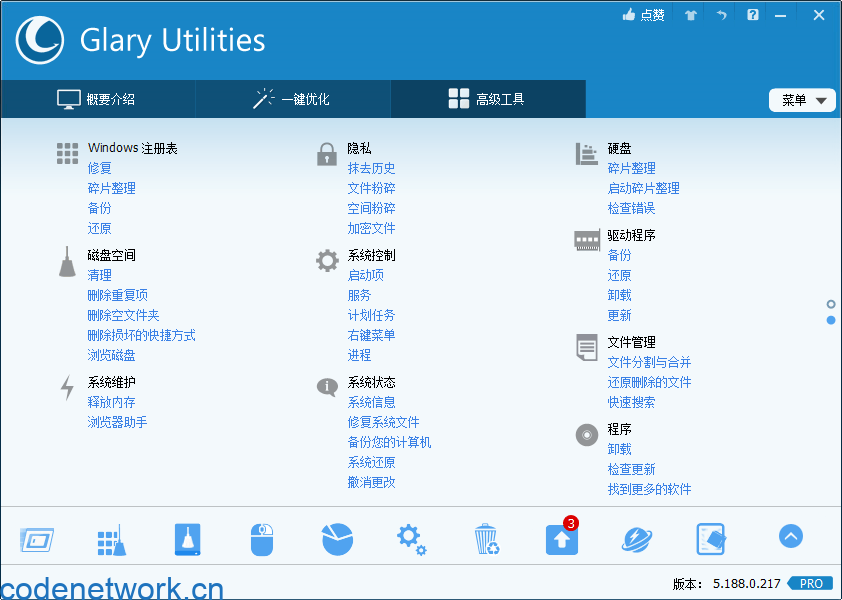
Task: Switch to the 概要介绍 tab
Action: point(98,99)
